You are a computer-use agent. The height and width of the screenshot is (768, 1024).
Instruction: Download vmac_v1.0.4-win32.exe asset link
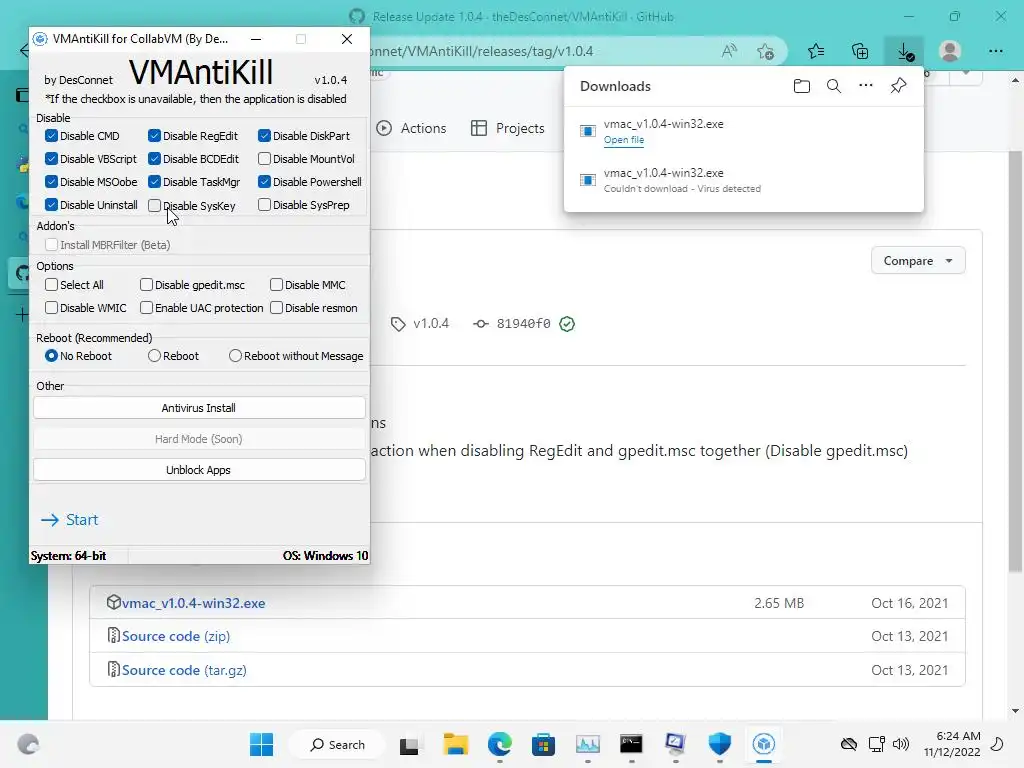pyautogui.click(x=193, y=603)
